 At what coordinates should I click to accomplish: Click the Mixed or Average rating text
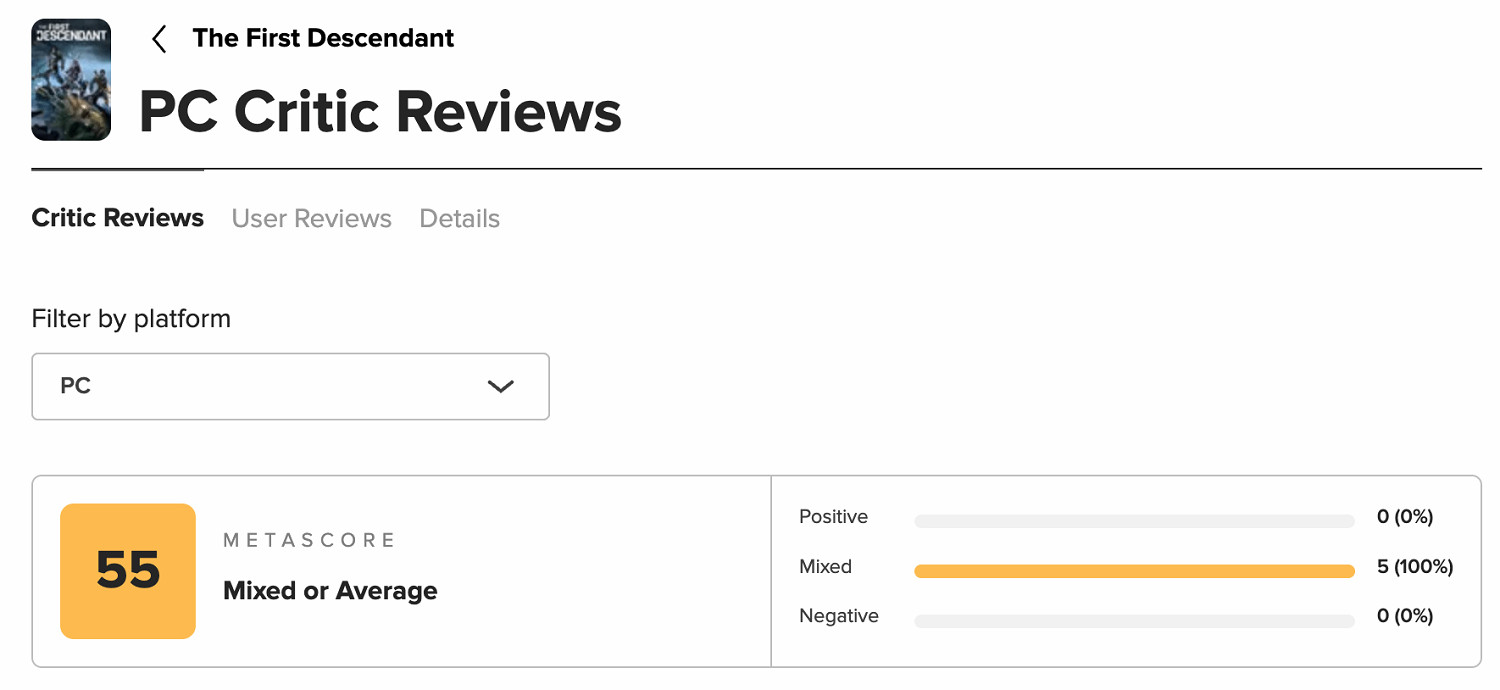click(x=330, y=591)
